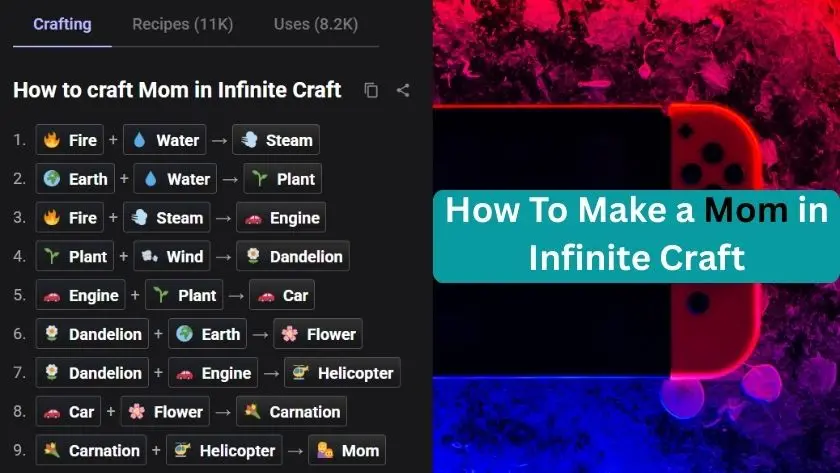Select Earth ingredient in step 6
840x473 pixels.
coord(208,334)
